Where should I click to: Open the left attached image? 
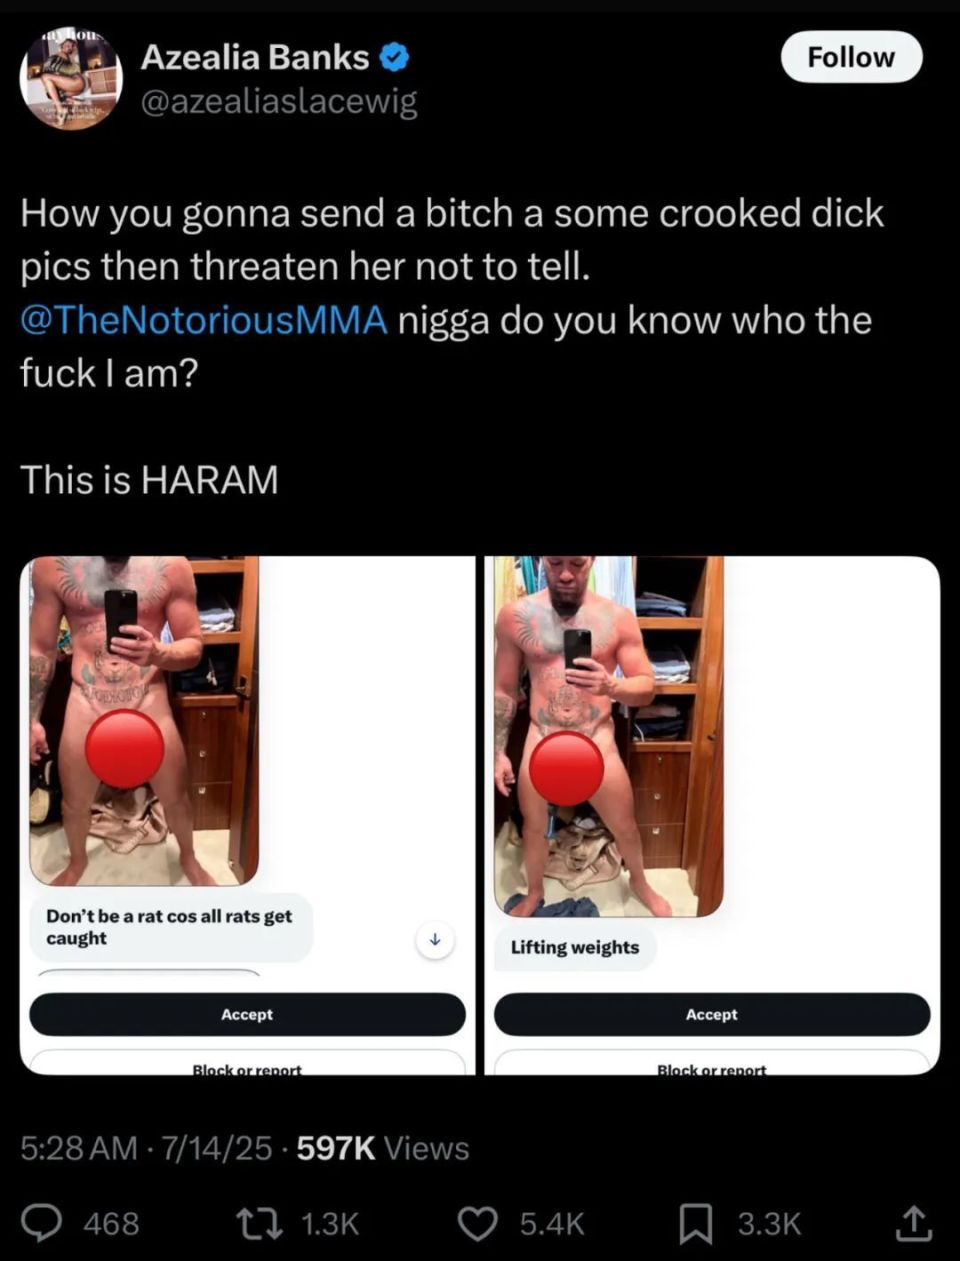tap(247, 815)
